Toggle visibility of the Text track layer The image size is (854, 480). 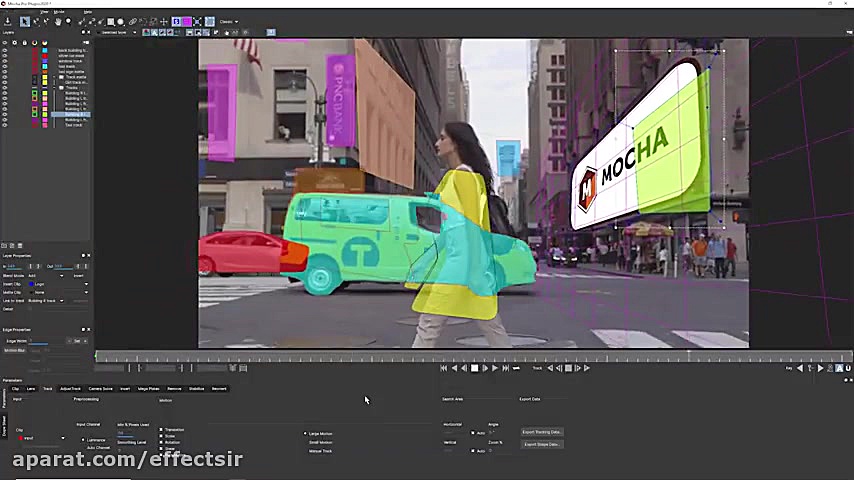[5, 125]
